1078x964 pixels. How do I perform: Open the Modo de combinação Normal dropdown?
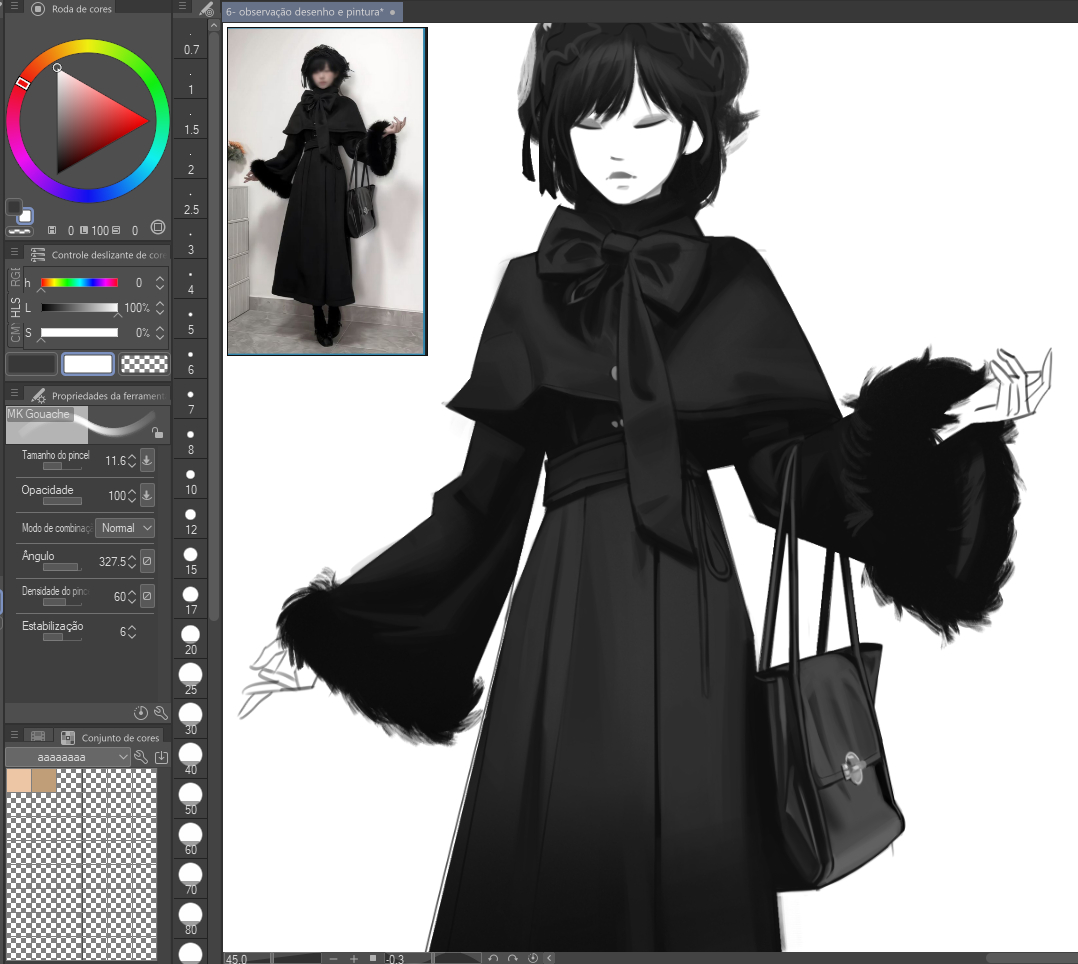(x=125, y=527)
